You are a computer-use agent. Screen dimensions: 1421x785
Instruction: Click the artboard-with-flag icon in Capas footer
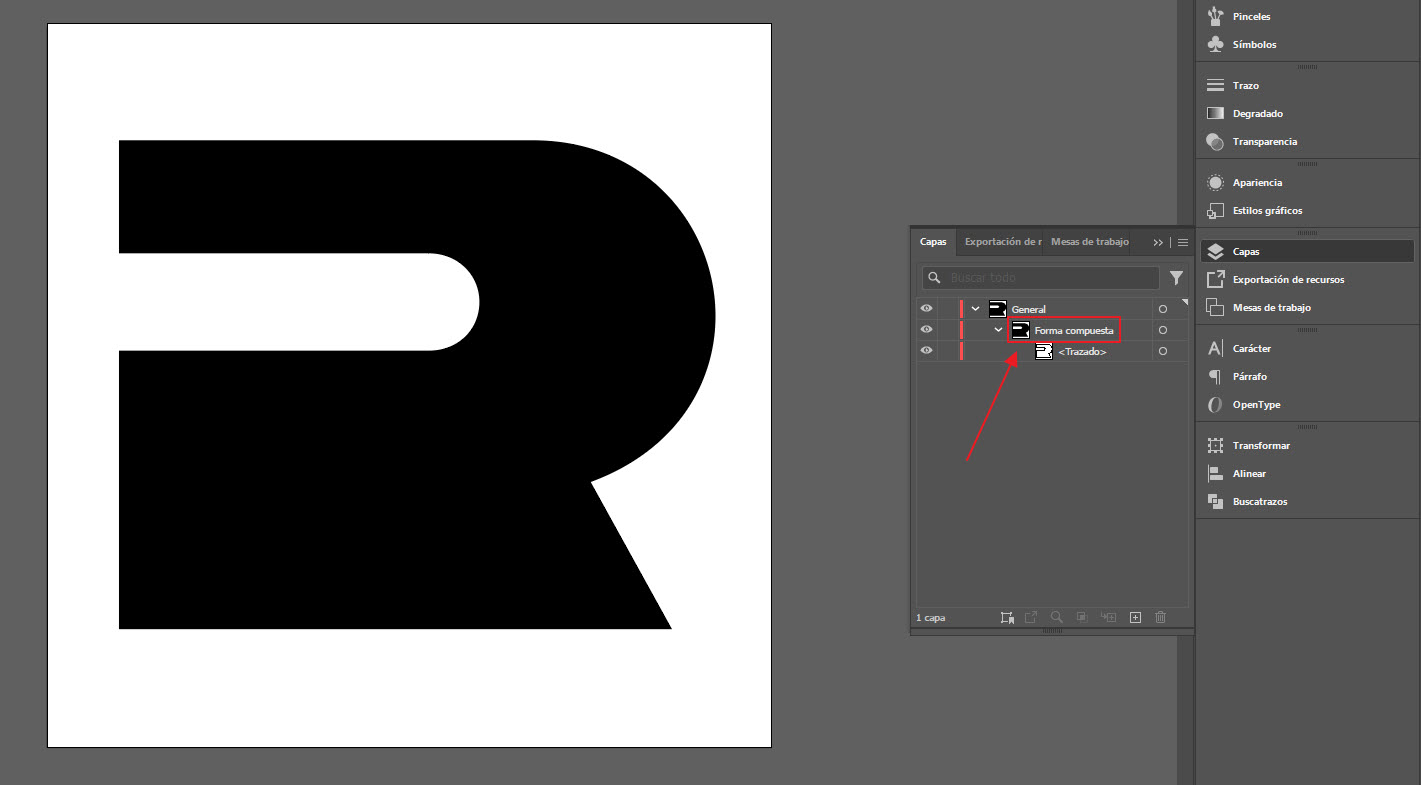pos(1008,618)
